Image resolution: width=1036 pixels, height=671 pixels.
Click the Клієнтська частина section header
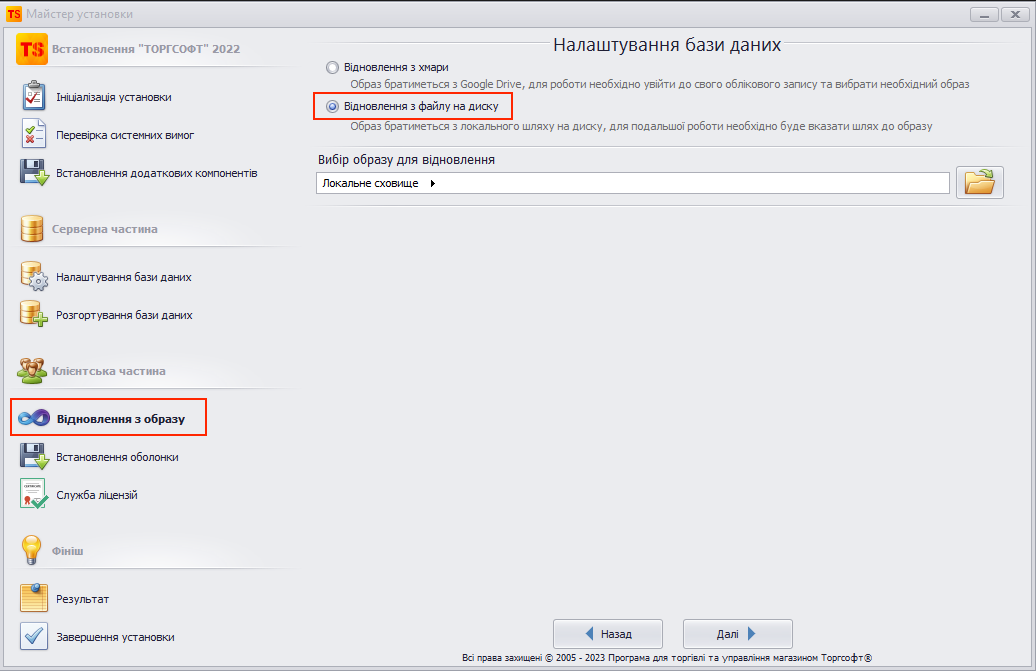click(x=108, y=371)
